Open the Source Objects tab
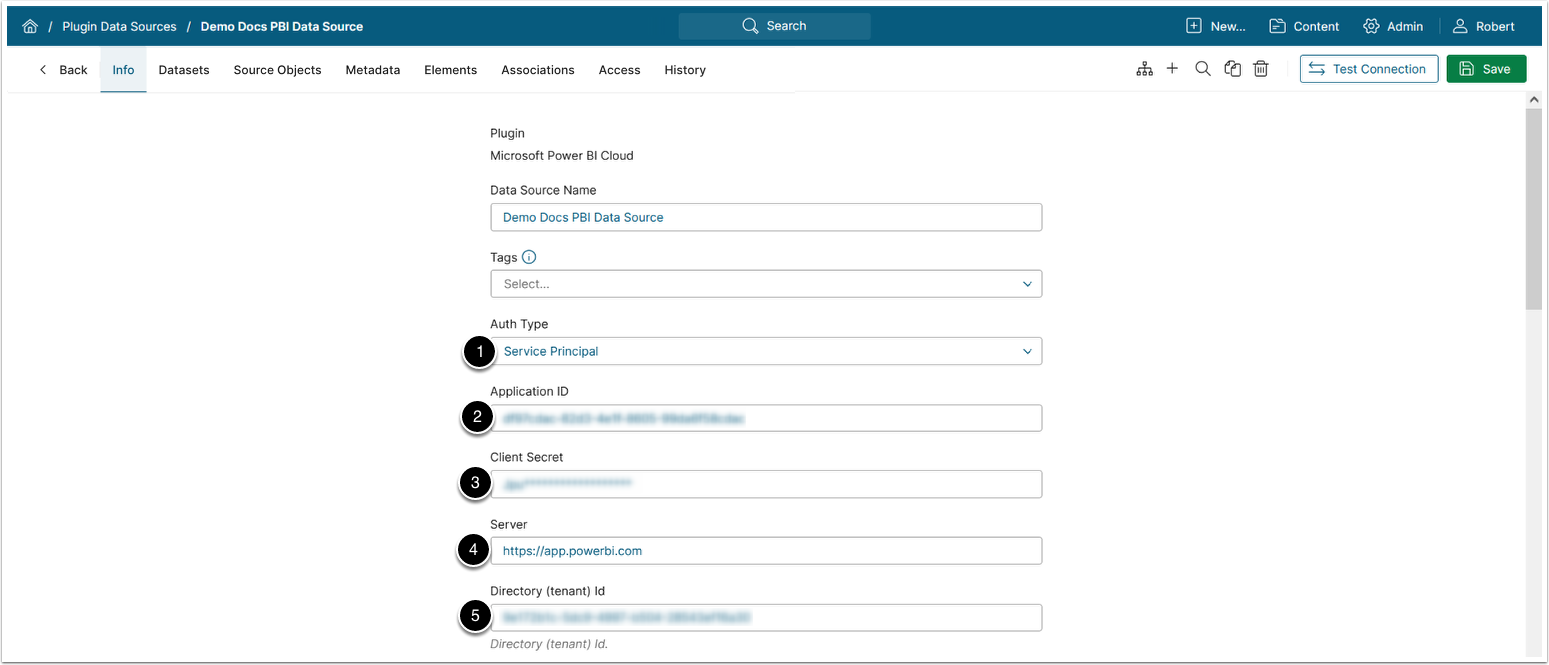The height and width of the screenshot is (665, 1549). click(x=277, y=70)
